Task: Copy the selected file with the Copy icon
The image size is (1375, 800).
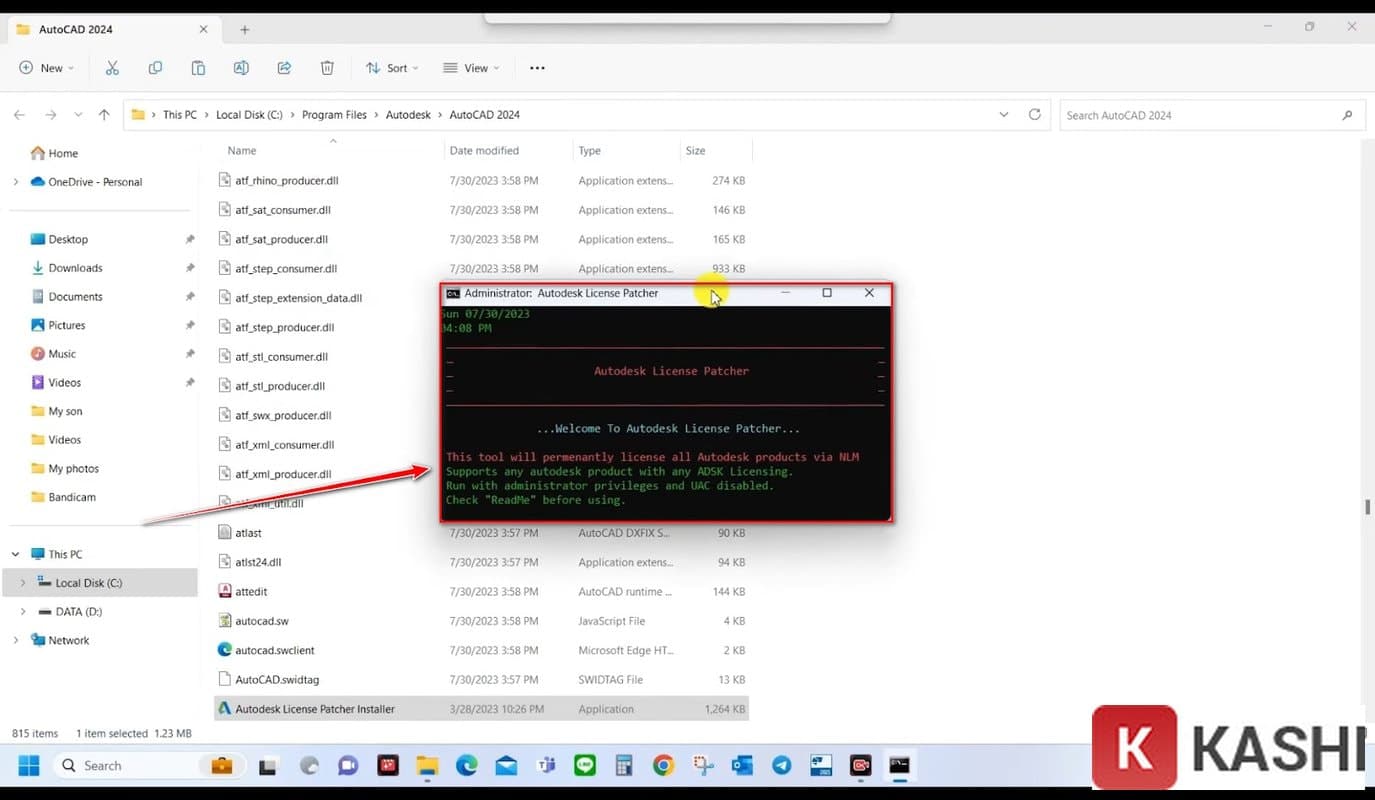Action: (154, 67)
